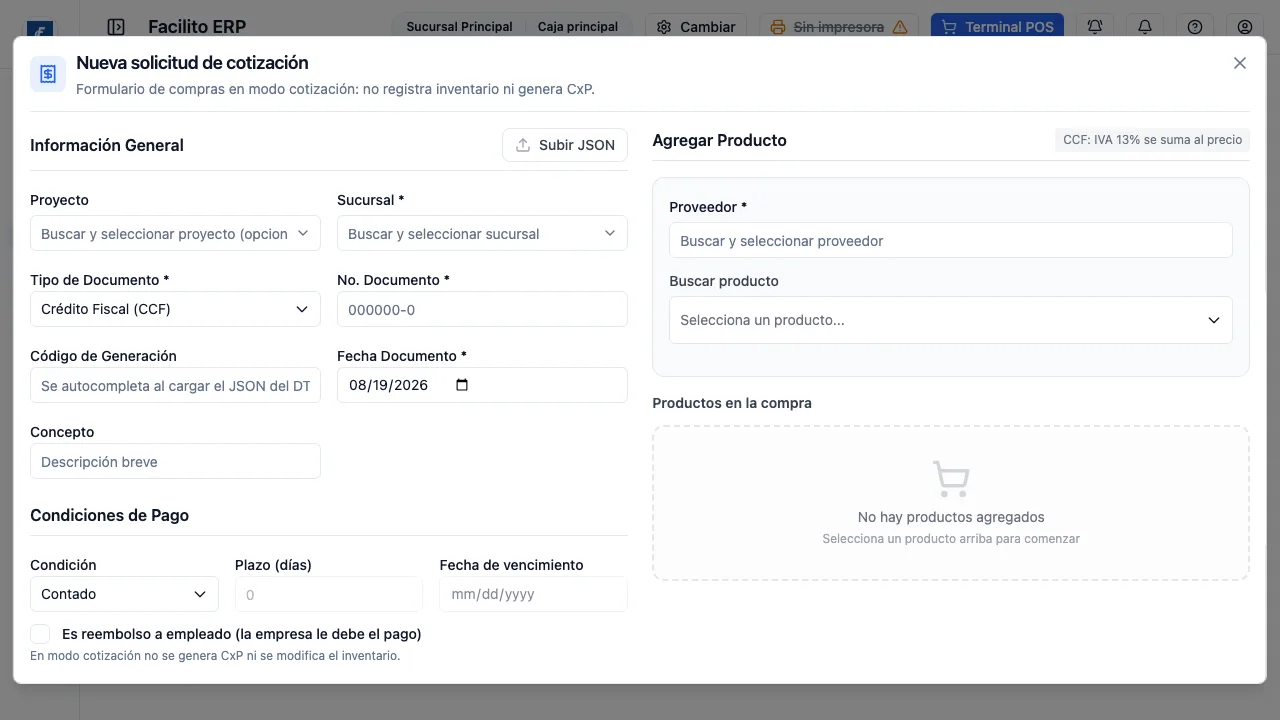
Task: Click the Sucursal Principal label in top bar
Action: 459,27
